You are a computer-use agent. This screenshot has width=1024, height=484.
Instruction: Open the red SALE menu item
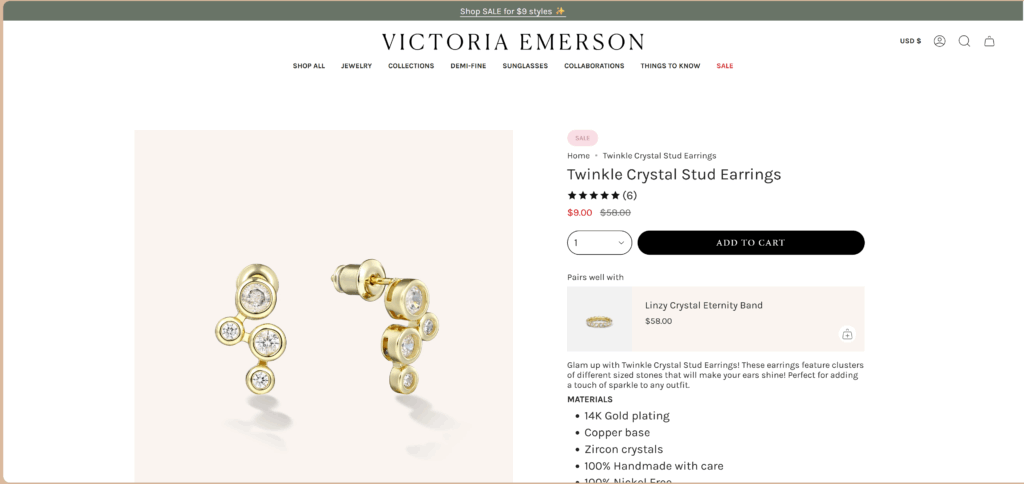724,66
